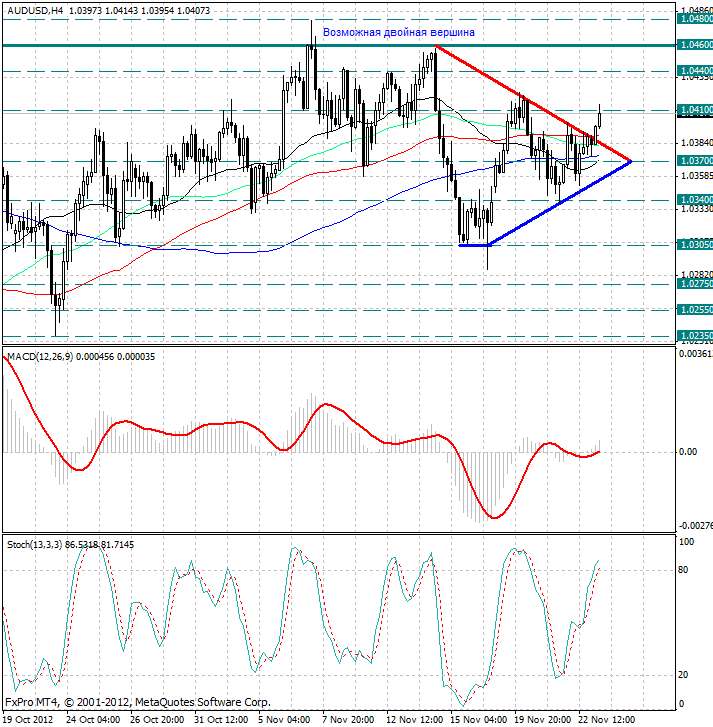Select the 1.0440 price level label

(695, 70)
